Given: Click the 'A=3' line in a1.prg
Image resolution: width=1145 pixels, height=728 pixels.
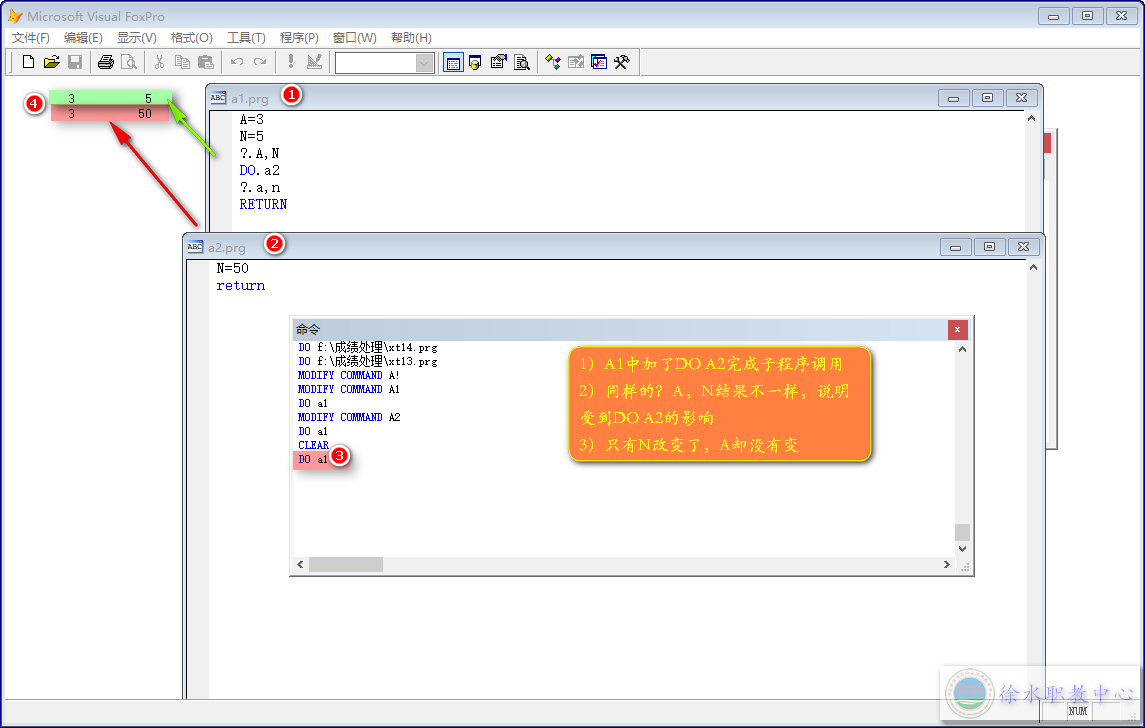Looking at the screenshot, I should pyautogui.click(x=251, y=119).
